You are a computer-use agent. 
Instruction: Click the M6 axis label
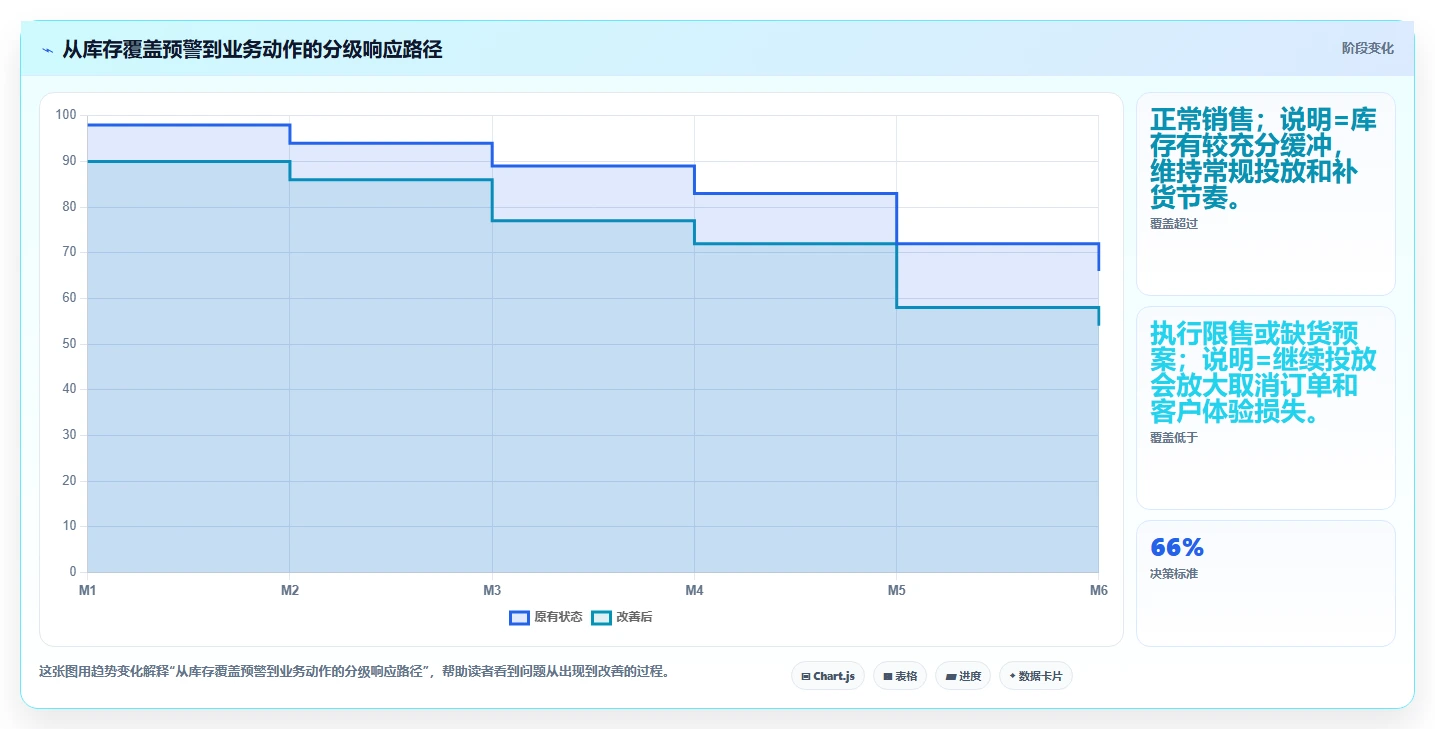[1098, 591]
